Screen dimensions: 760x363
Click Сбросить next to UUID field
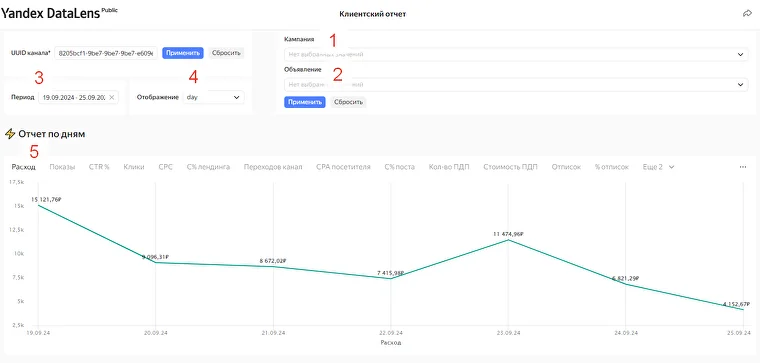226,53
